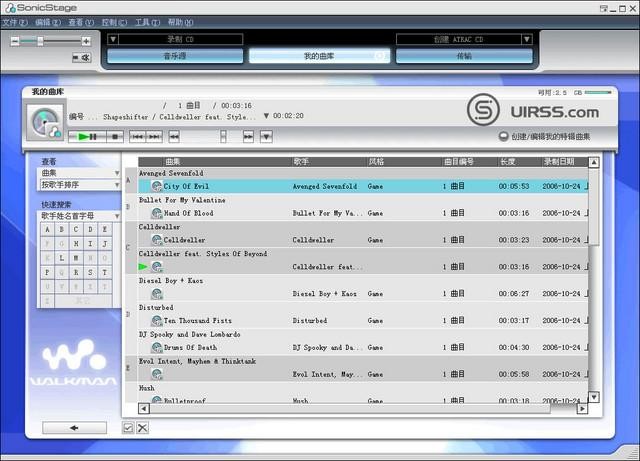The image size is (640, 461).
Task: Click the play/pause button in the player
Action: [86, 136]
